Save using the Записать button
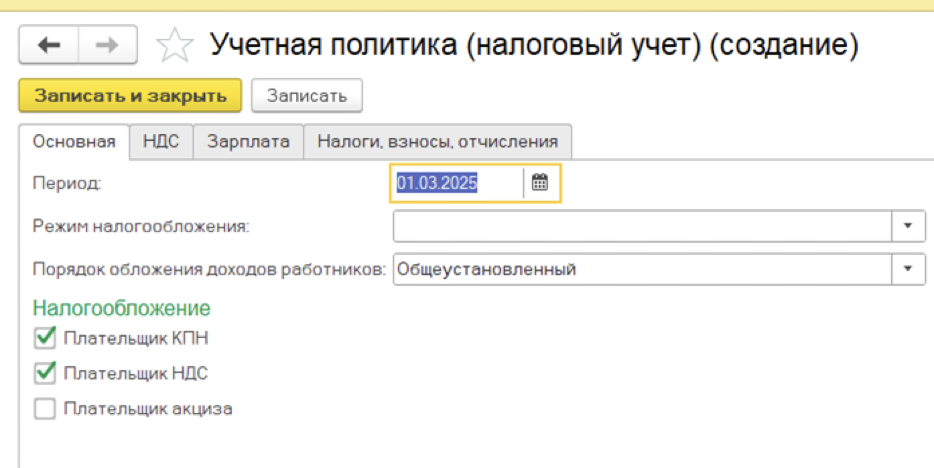 [x=307, y=95]
